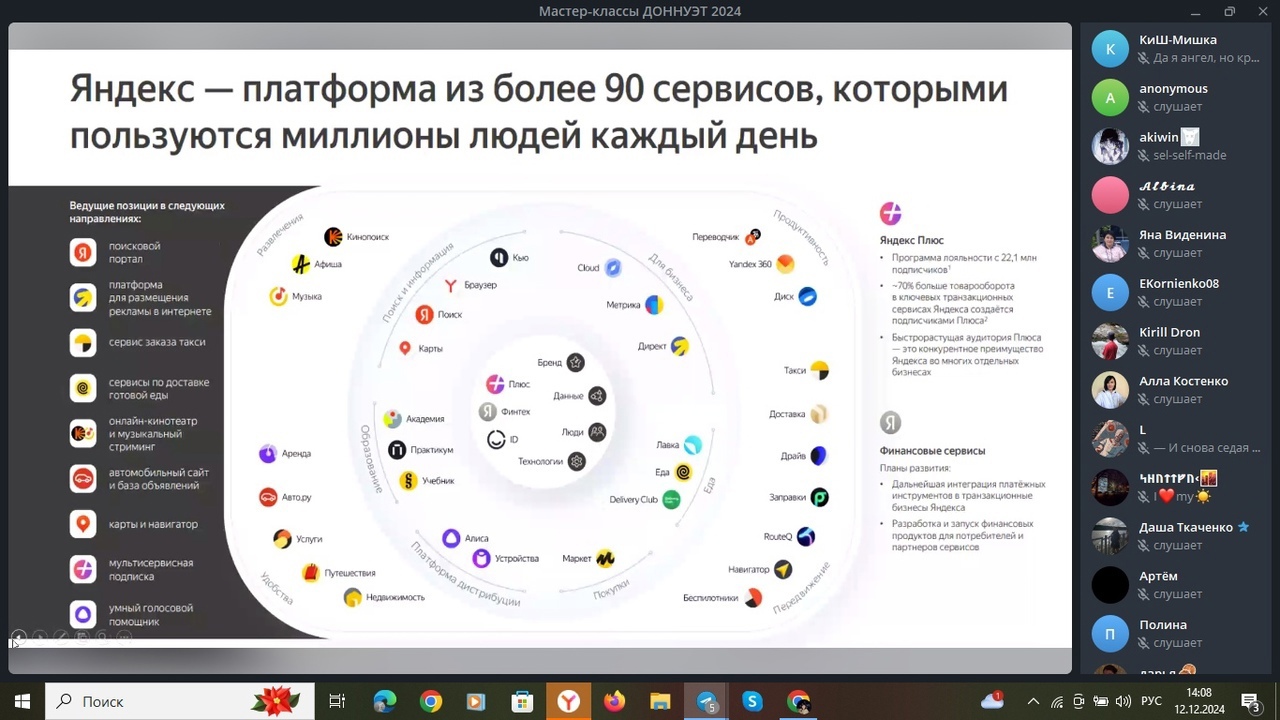The image size is (1280, 720).
Task: Click the Метрика icon
Action: click(654, 305)
